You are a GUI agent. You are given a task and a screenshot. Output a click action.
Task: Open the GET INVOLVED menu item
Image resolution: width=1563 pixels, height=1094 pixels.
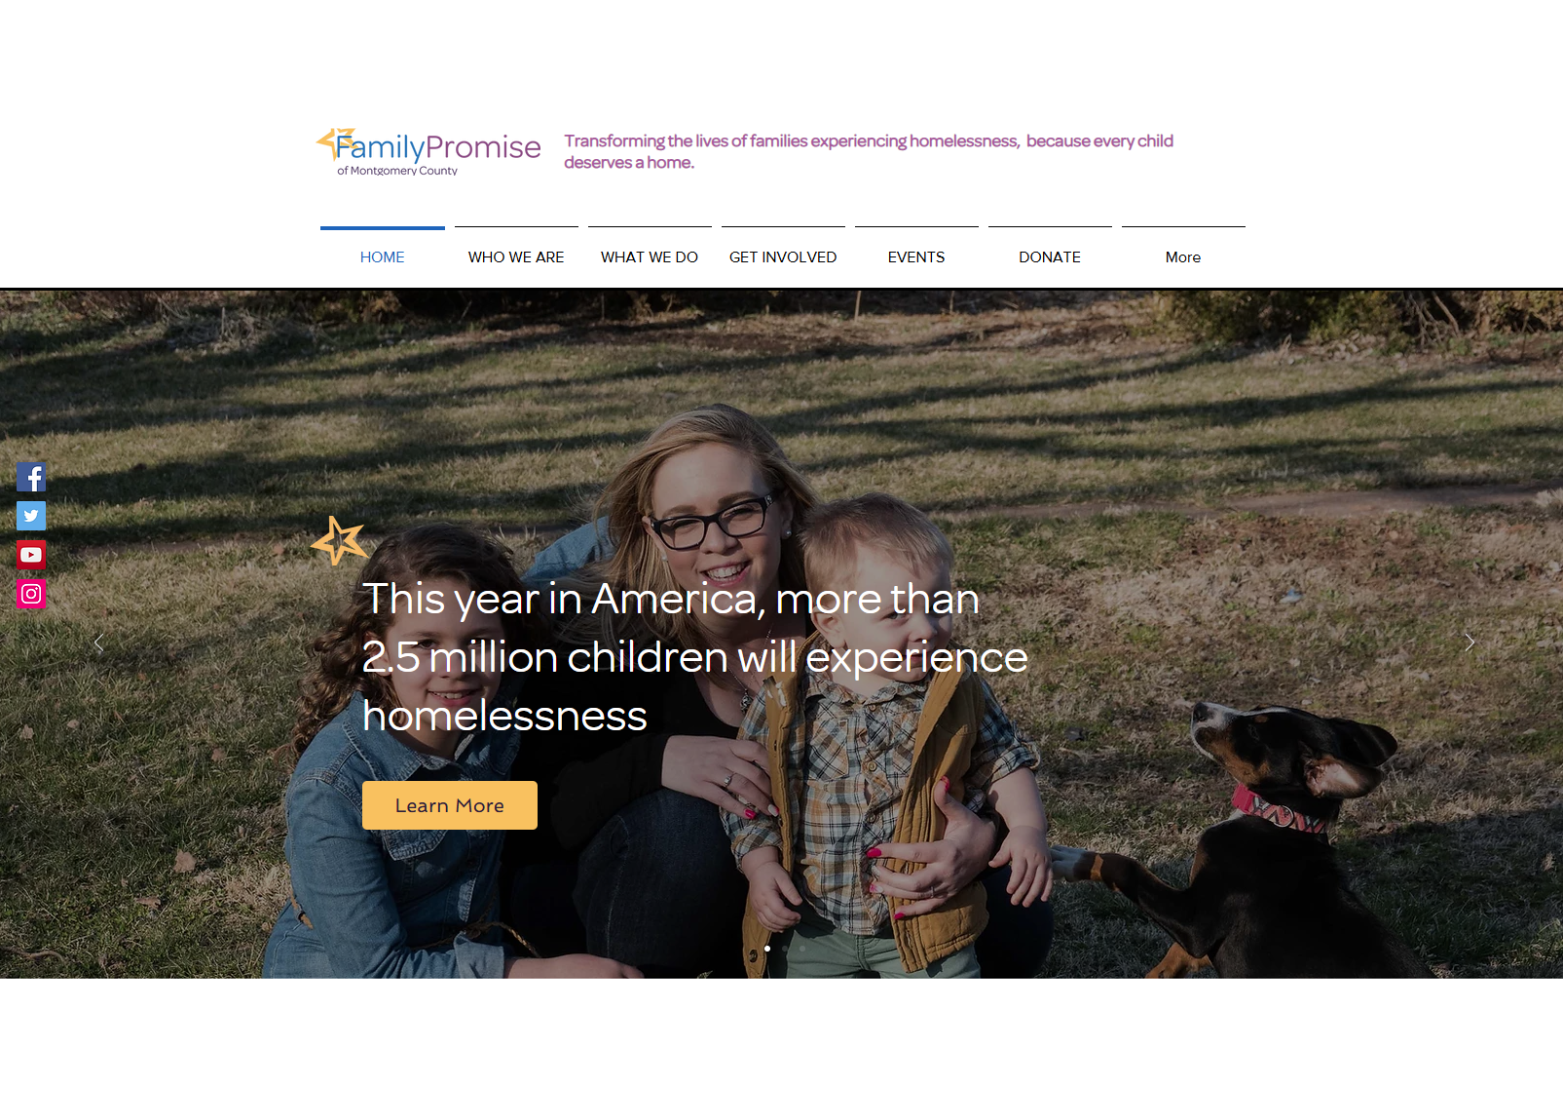tap(783, 257)
